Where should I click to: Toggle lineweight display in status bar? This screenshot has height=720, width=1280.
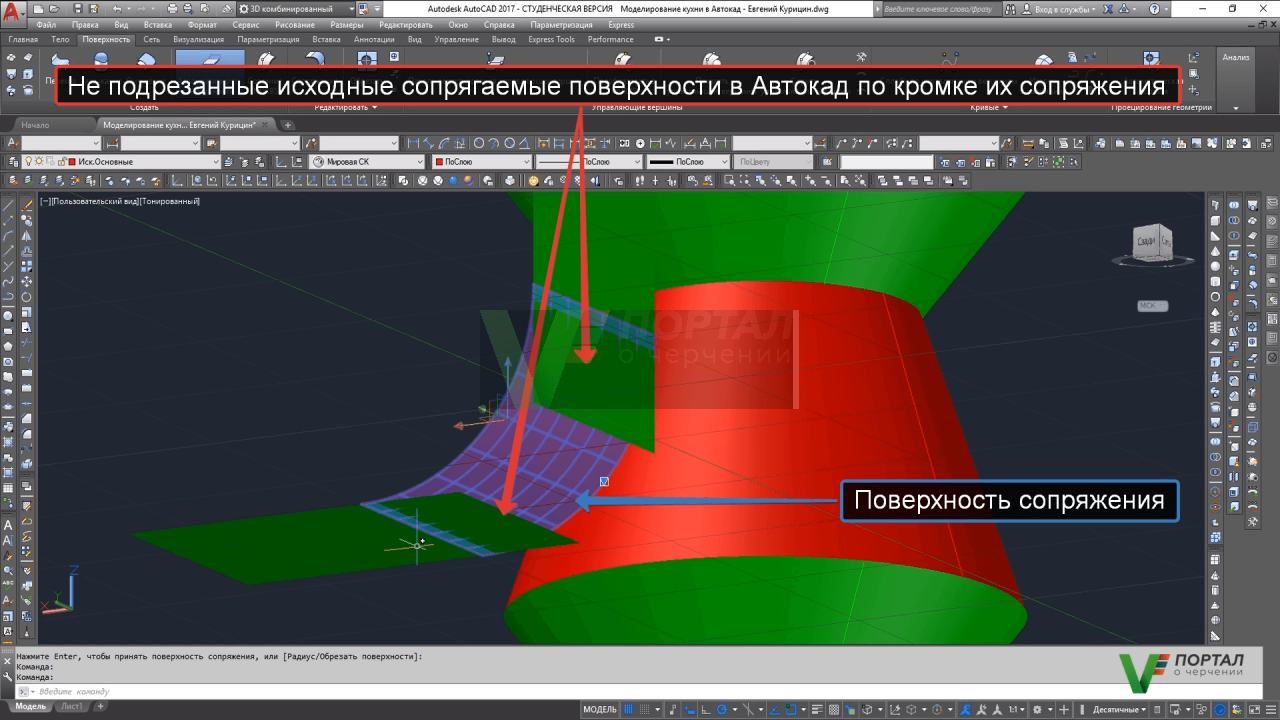[817, 710]
